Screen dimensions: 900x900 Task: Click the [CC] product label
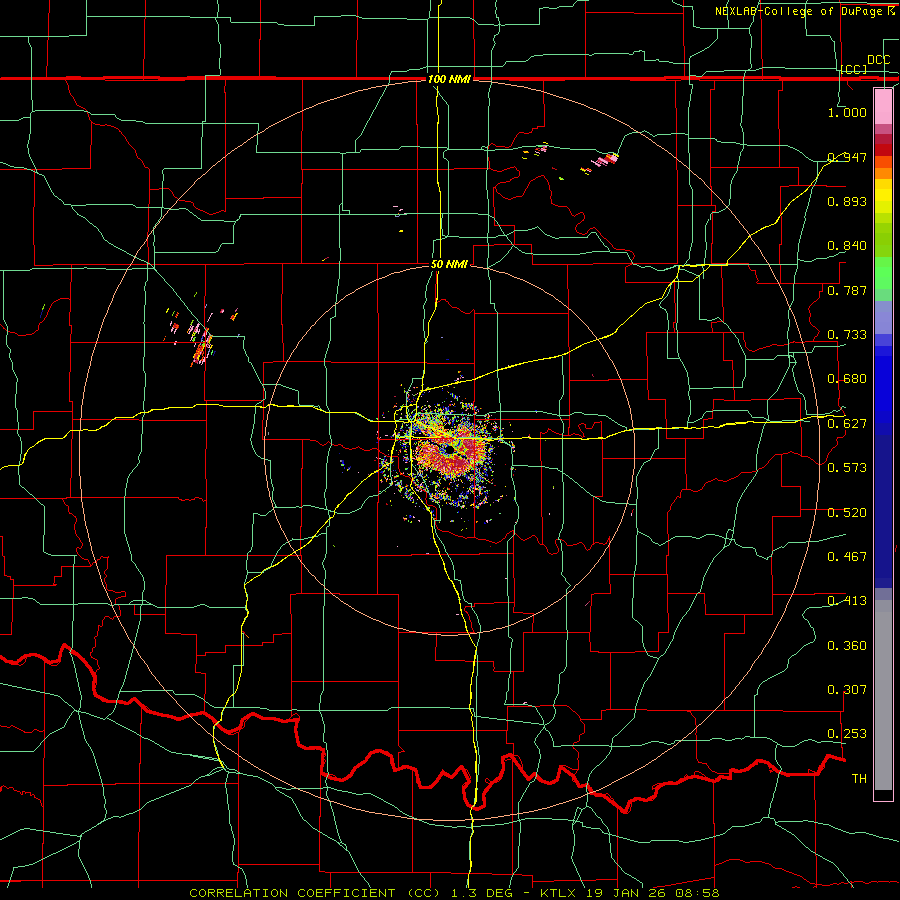854,69
